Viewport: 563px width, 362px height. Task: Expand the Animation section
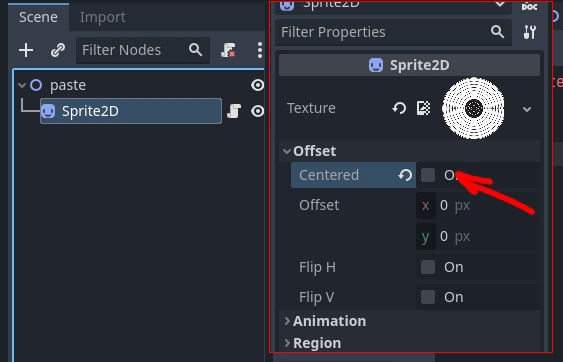click(x=287, y=321)
